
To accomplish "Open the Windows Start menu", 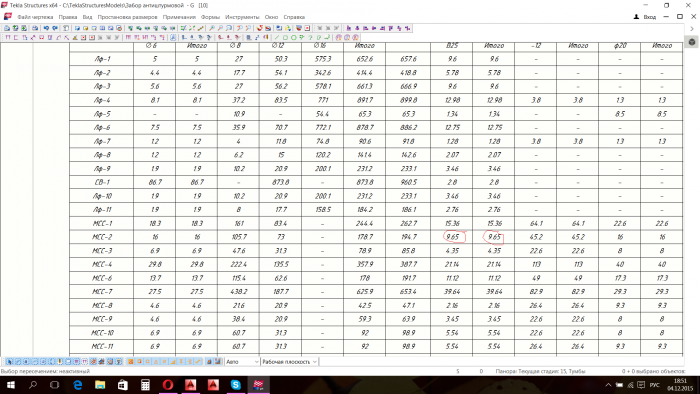I will pyautogui.click(x=11, y=385).
